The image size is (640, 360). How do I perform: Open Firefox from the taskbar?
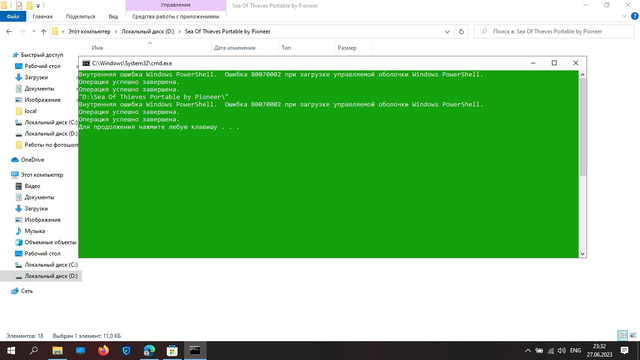point(103,350)
